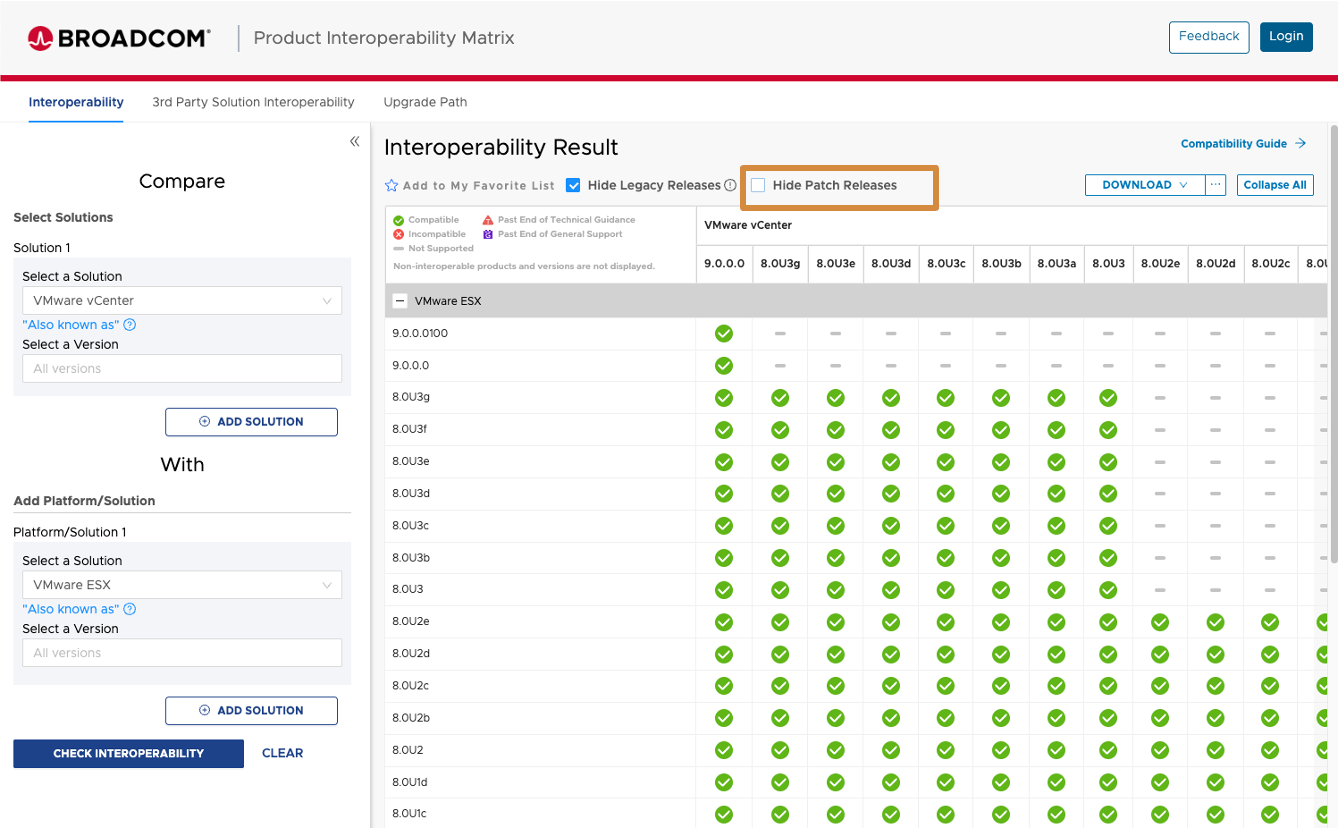This screenshot has height=828, width=1338.
Task: Click the Broadcom logo
Action: coord(119,37)
